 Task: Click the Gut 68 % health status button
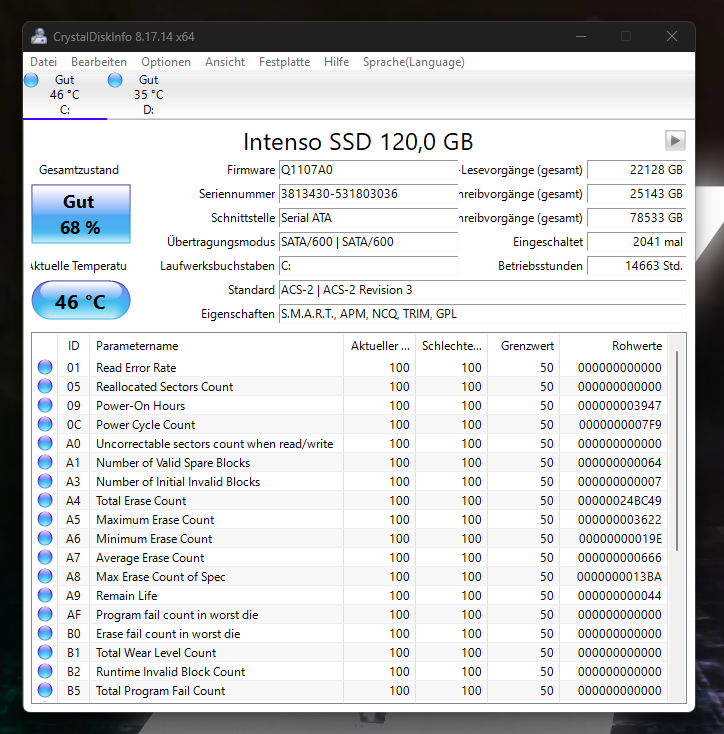pos(80,214)
